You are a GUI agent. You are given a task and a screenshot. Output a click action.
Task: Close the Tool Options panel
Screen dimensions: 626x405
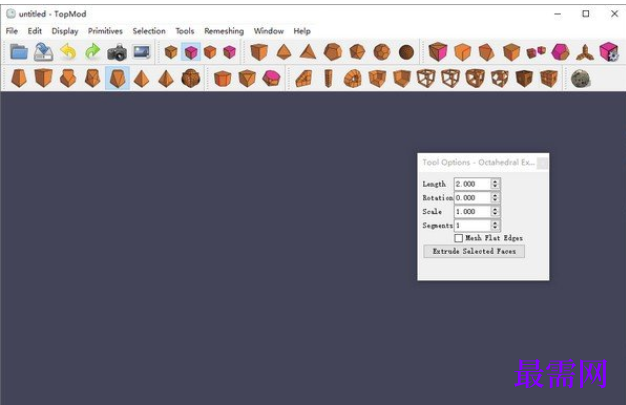542,163
